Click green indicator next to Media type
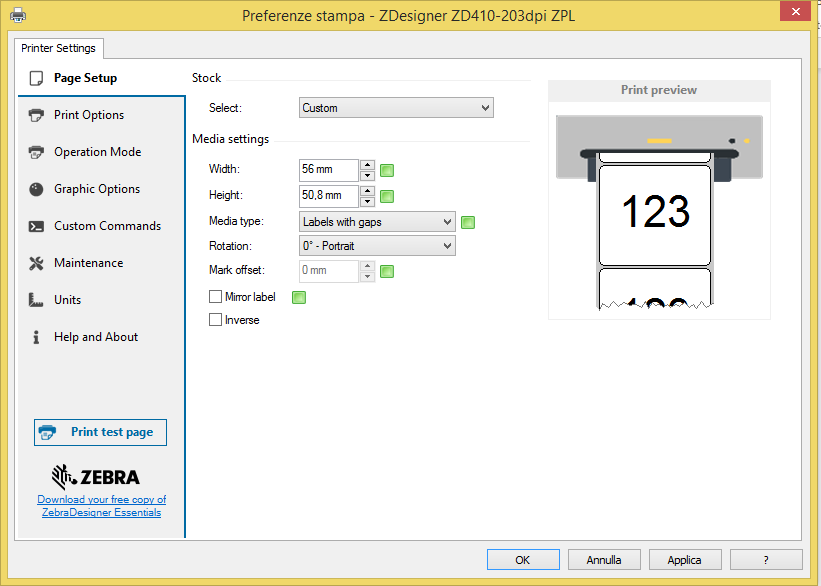This screenshot has width=821, height=586. click(x=468, y=223)
